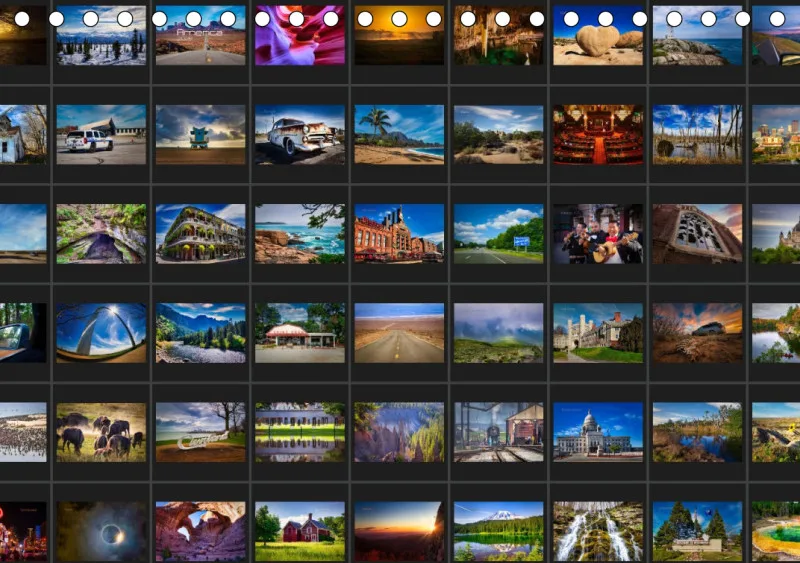The height and width of the screenshot is (563, 800).
Task: Select the swamp with bare trees photo
Action: pyautogui.click(x=697, y=135)
